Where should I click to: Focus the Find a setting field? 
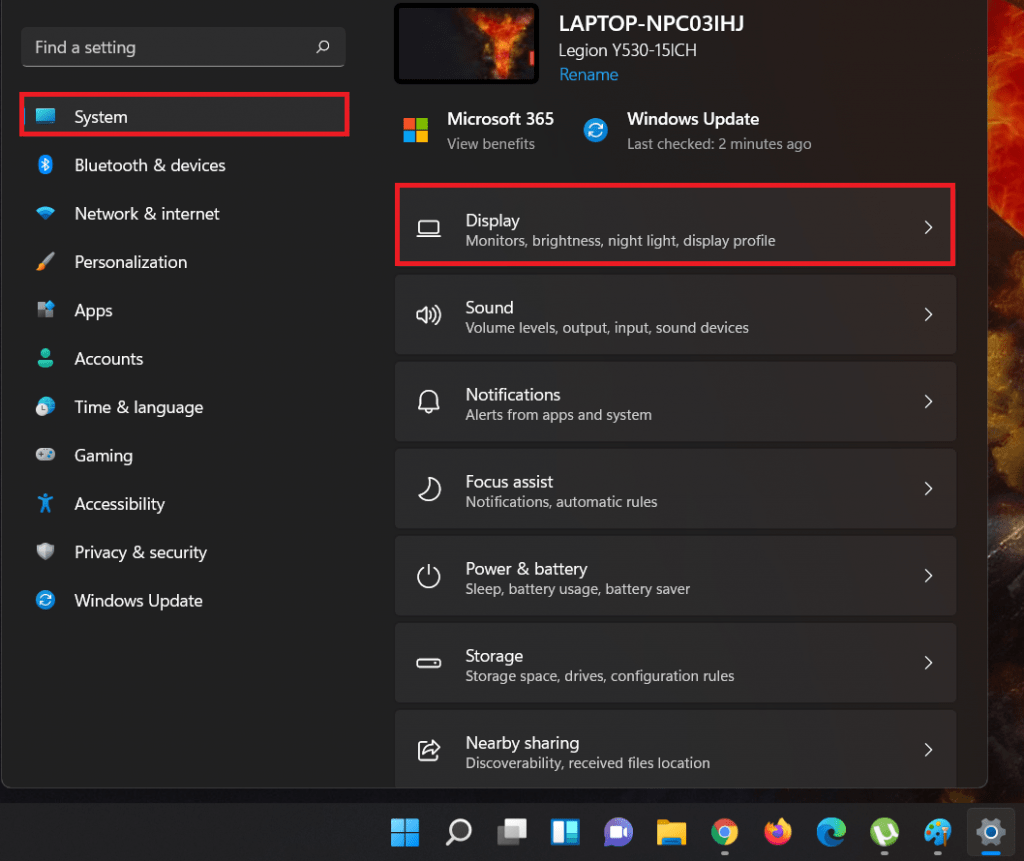[x=183, y=47]
